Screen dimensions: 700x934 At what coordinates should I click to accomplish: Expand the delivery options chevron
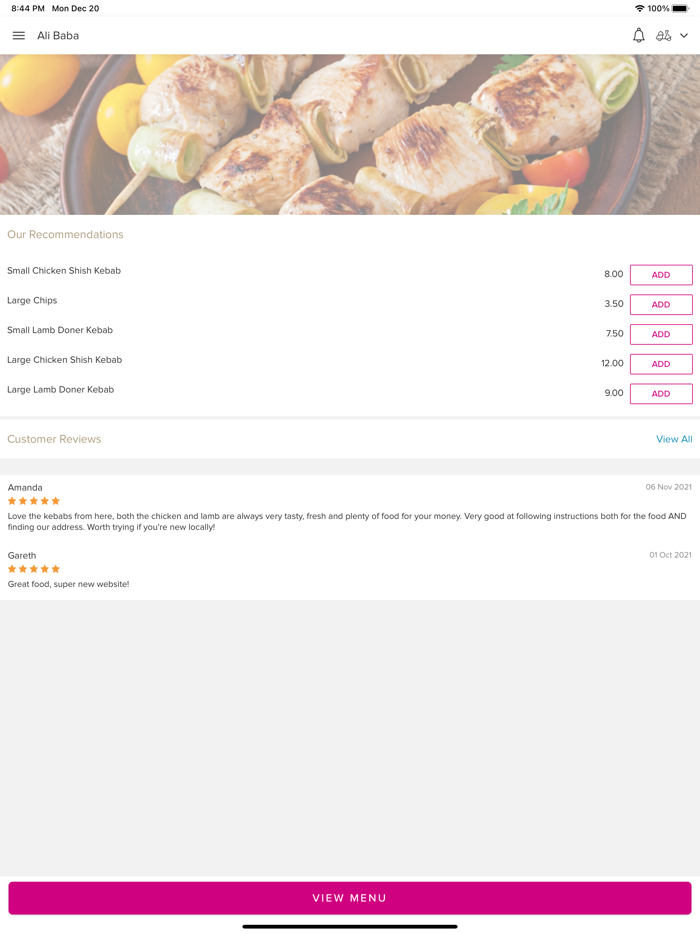click(x=684, y=36)
